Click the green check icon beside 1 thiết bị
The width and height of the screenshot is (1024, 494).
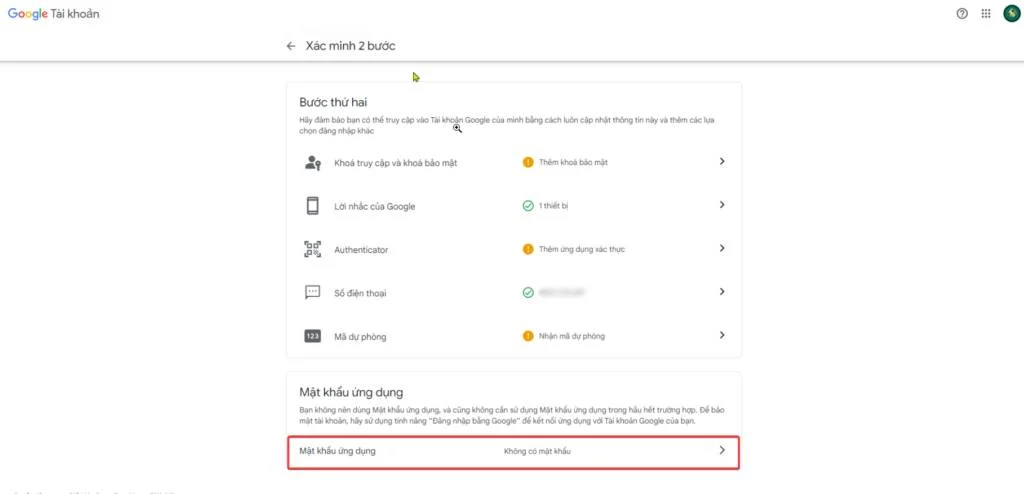[x=528, y=206]
